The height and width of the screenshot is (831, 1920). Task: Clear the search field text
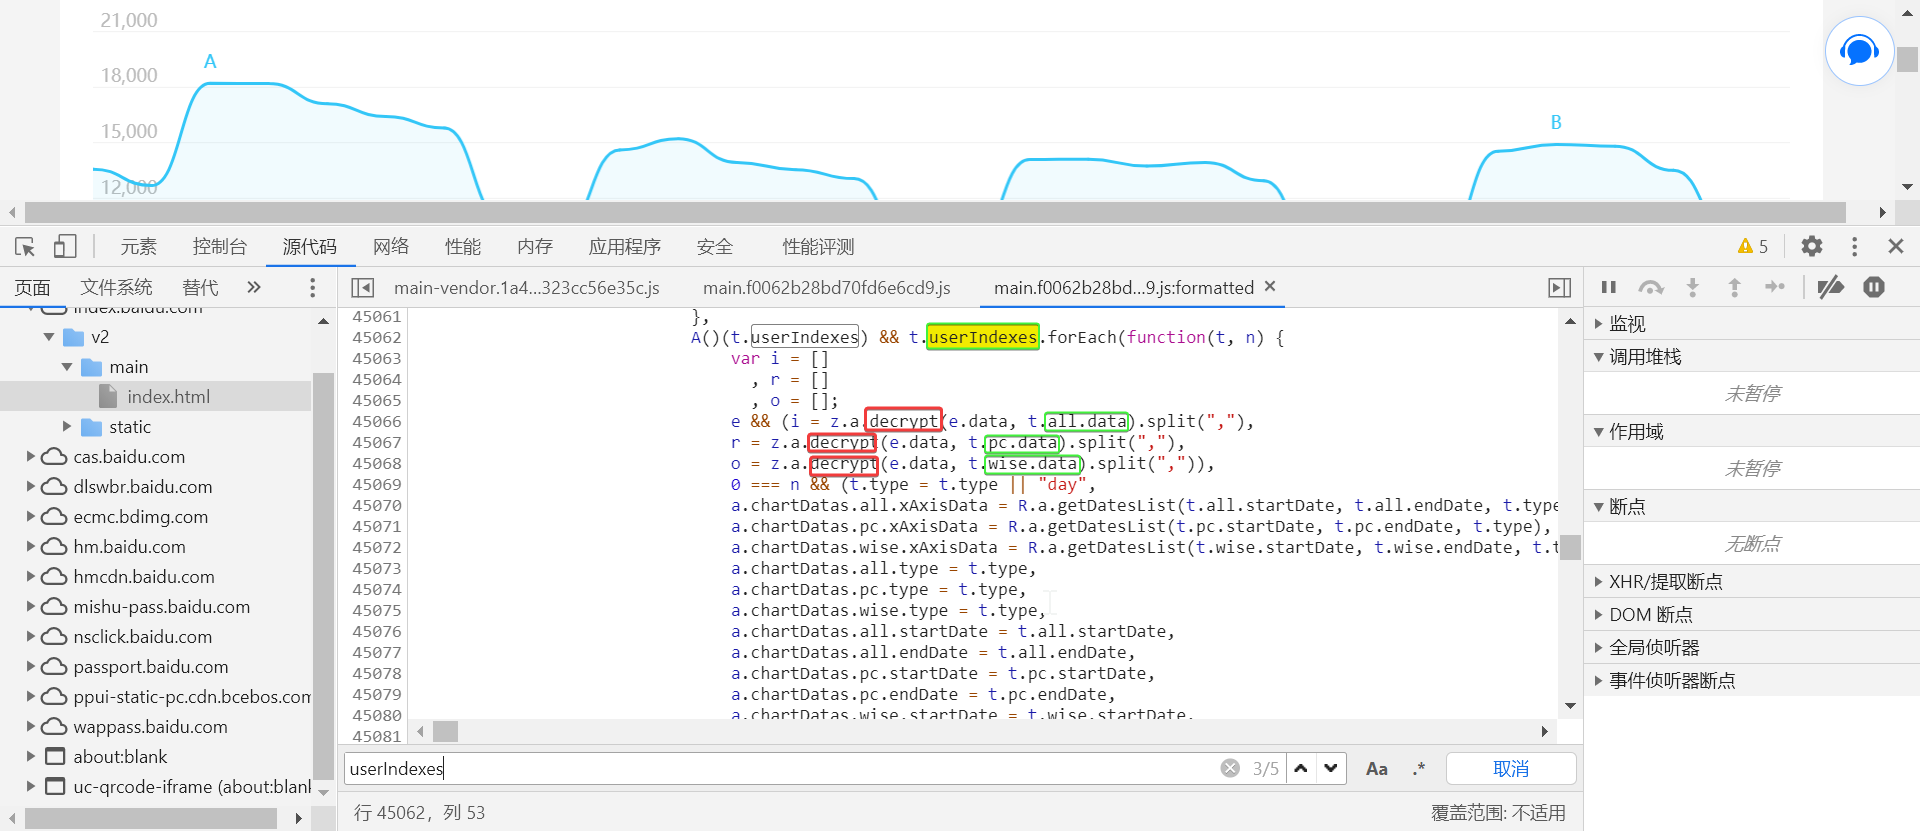point(1230,768)
